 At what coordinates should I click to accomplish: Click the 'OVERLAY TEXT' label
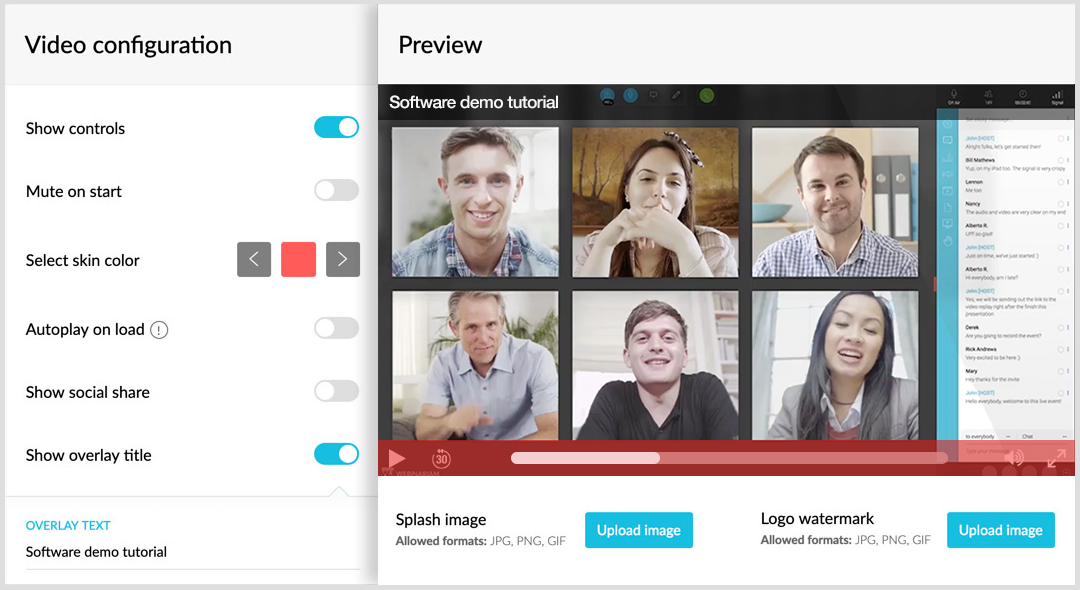68,525
